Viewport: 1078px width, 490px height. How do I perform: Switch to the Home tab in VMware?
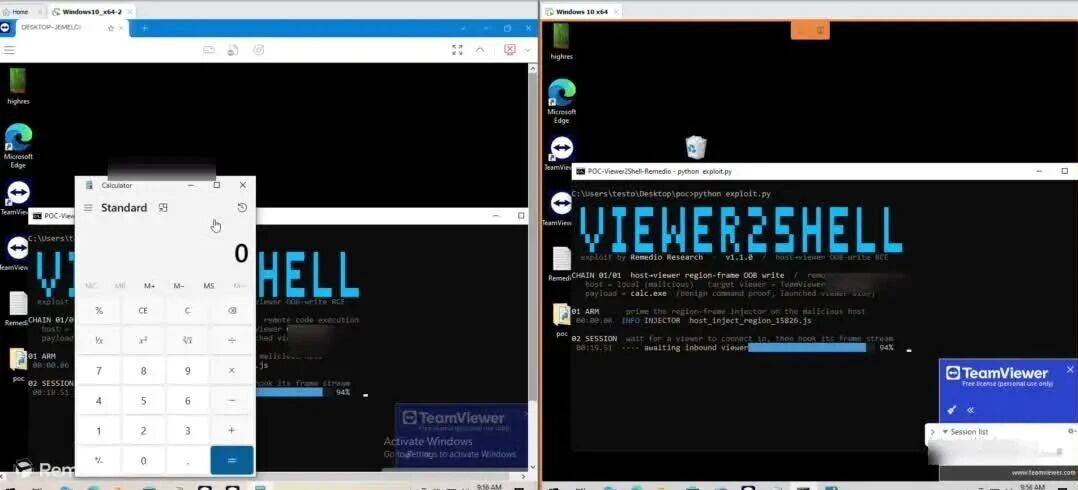pos(16,12)
